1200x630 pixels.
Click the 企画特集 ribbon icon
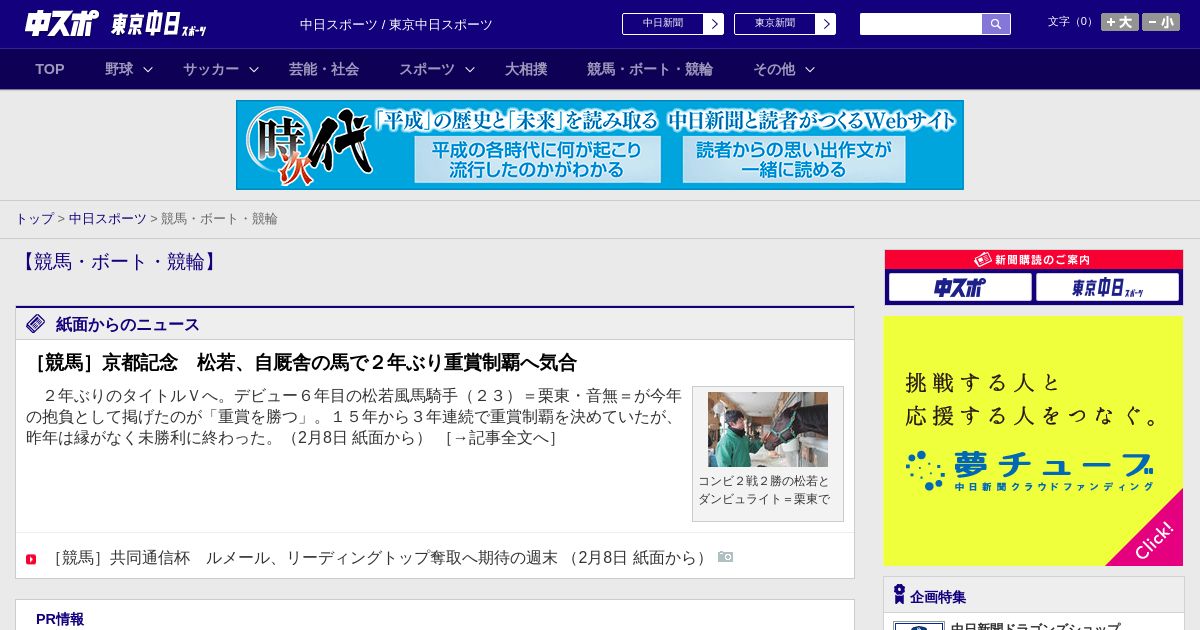pos(899,594)
